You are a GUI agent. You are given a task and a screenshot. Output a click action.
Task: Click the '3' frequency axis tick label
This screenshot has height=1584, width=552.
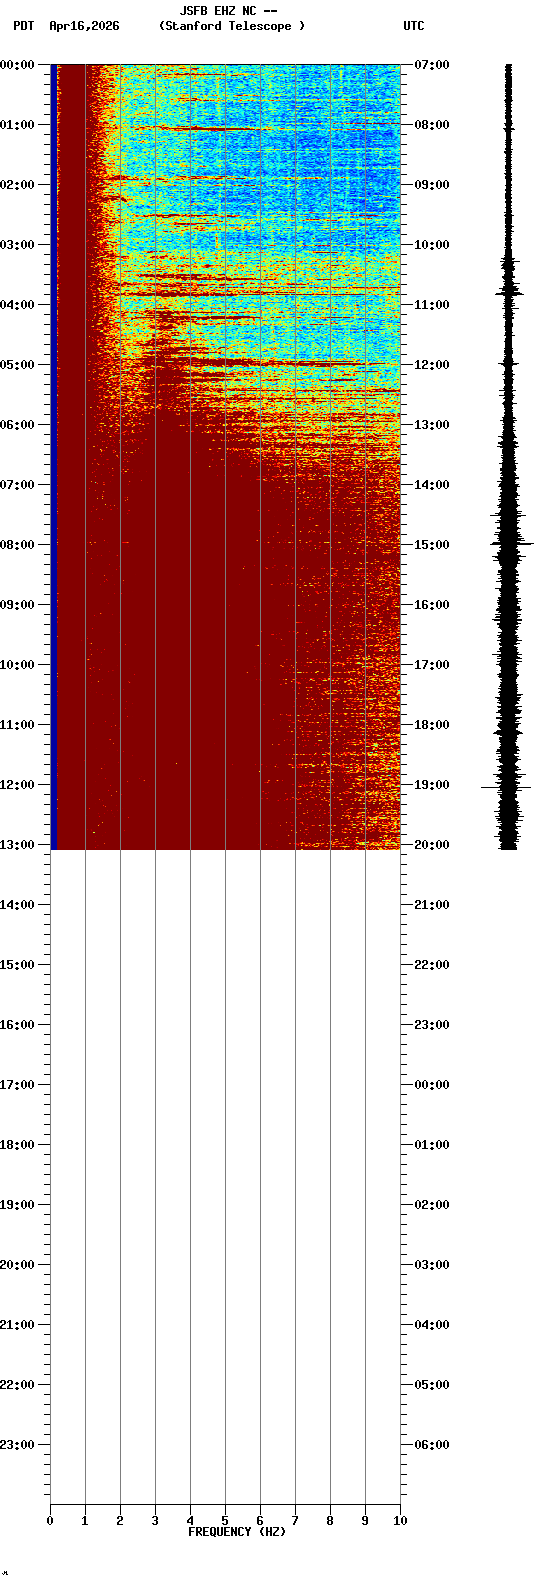pyautogui.click(x=155, y=1521)
